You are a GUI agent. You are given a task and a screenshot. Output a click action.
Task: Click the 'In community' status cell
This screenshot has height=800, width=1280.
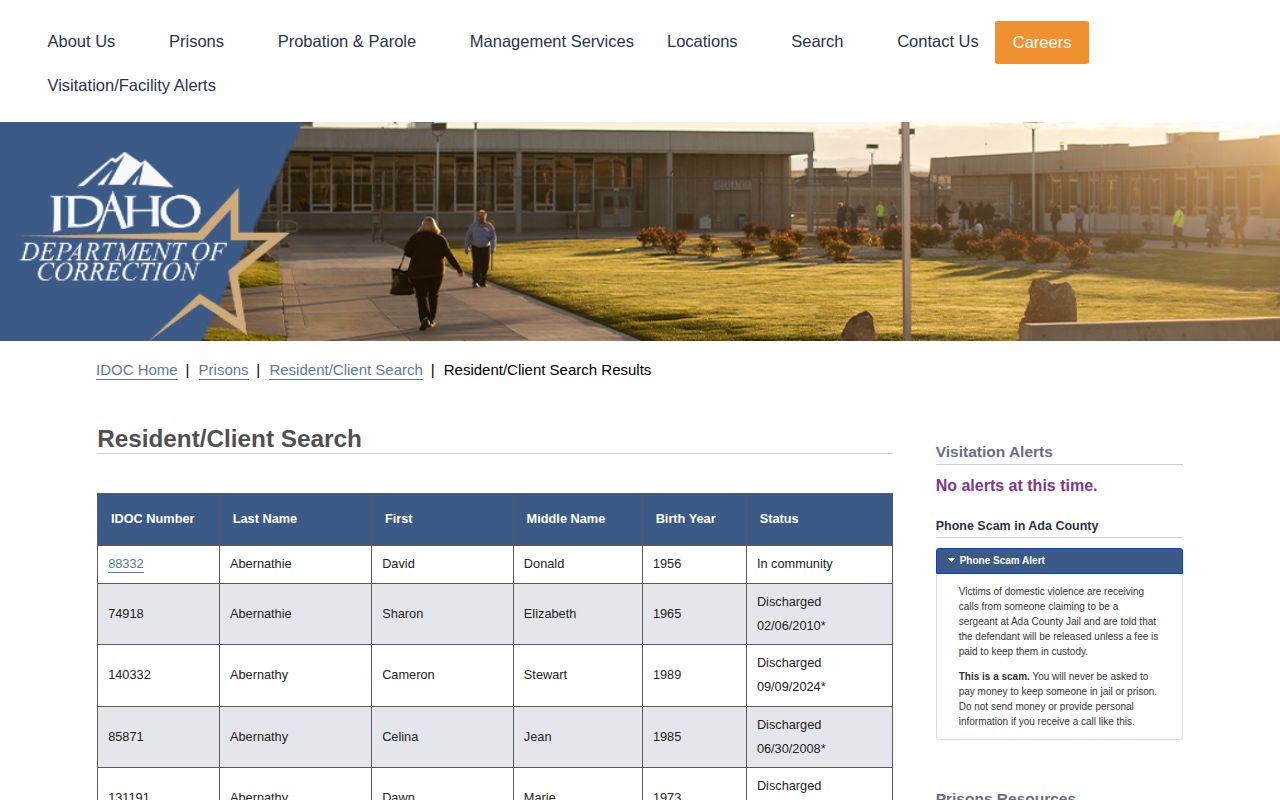click(819, 564)
